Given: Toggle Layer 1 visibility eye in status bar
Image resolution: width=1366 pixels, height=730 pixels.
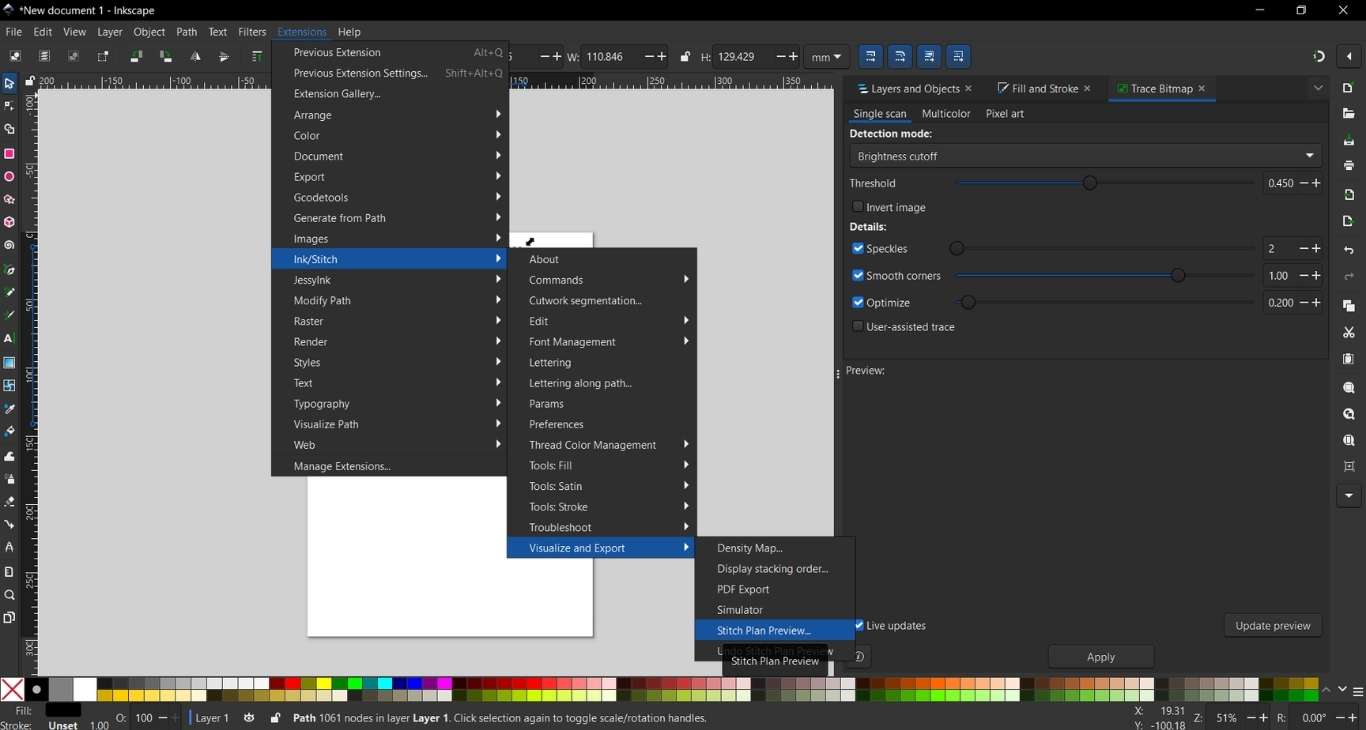Looking at the screenshot, I should click(x=249, y=718).
